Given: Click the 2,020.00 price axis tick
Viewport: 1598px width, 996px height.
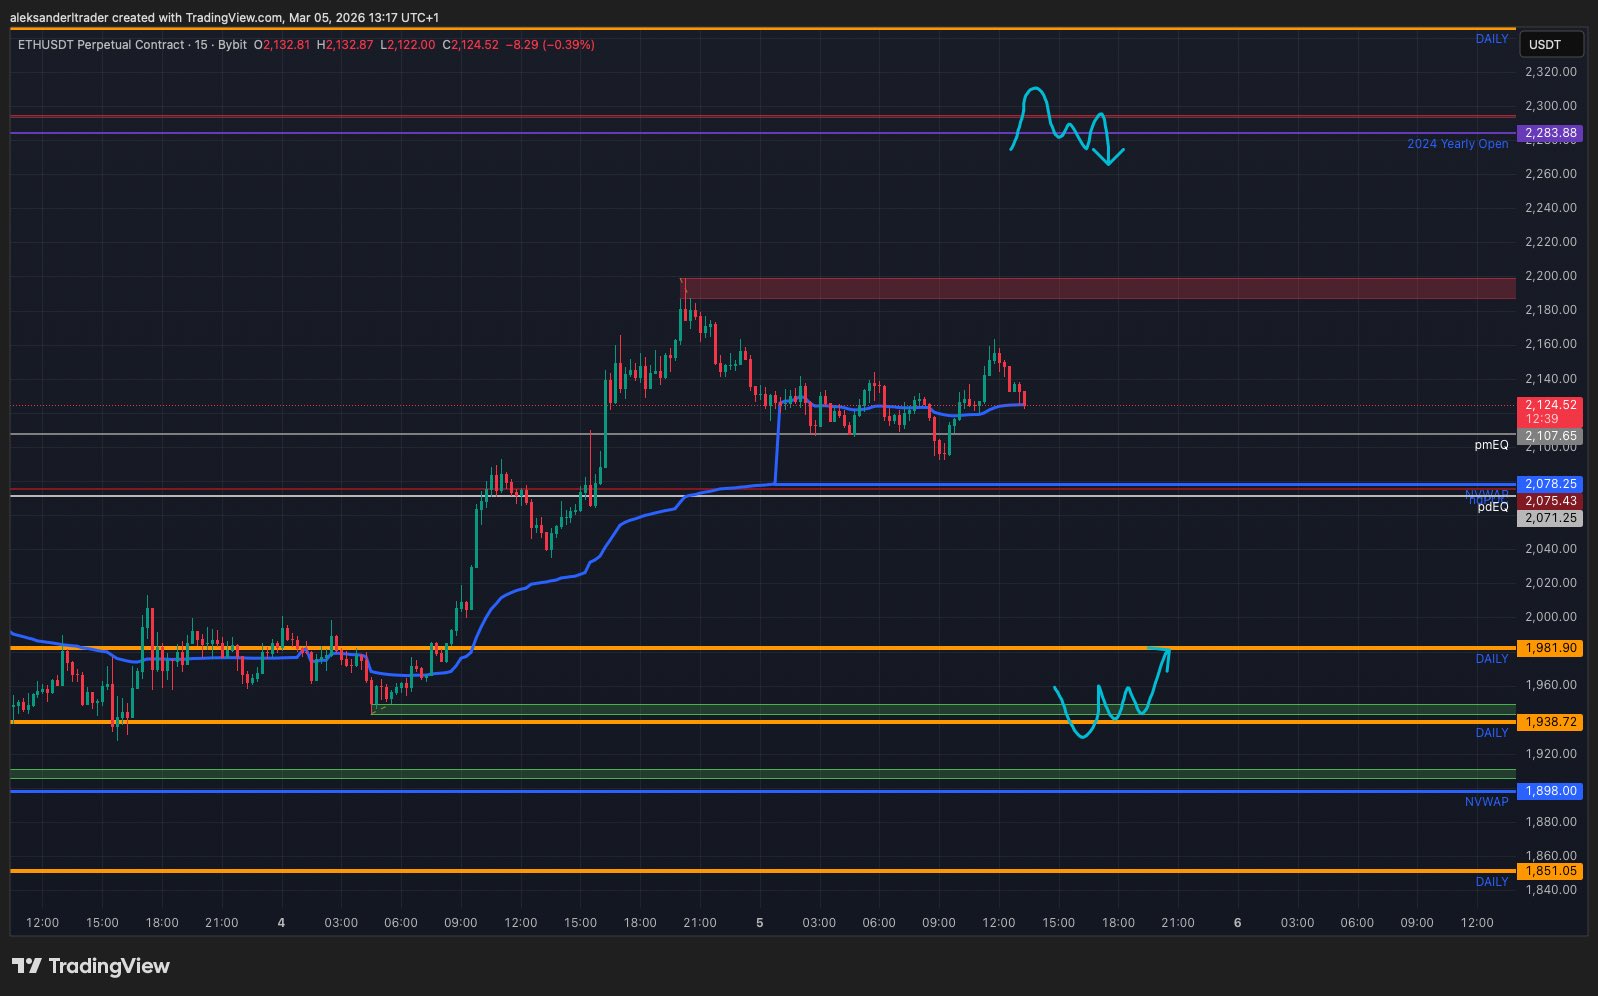Looking at the screenshot, I should click(x=1551, y=583).
